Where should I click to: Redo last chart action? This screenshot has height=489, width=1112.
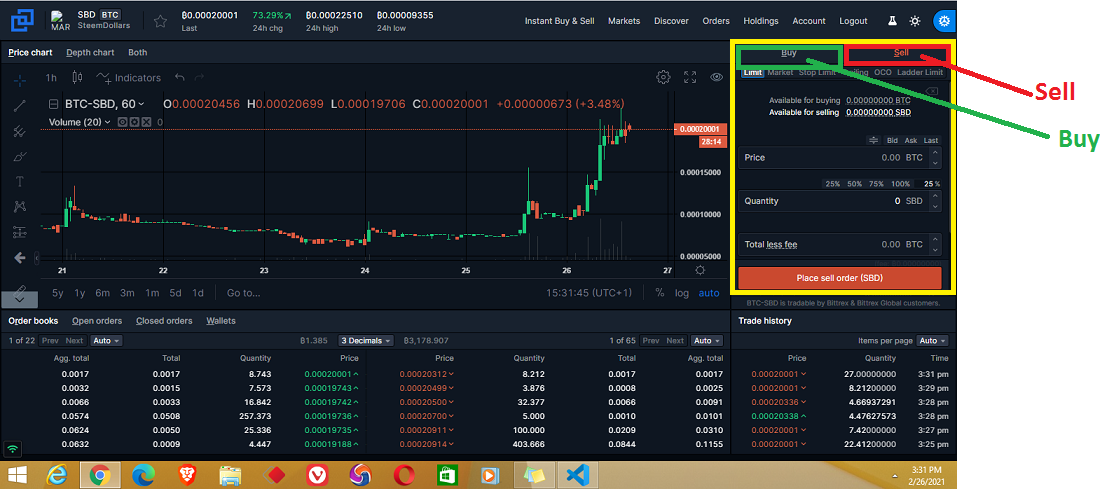coord(200,77)
